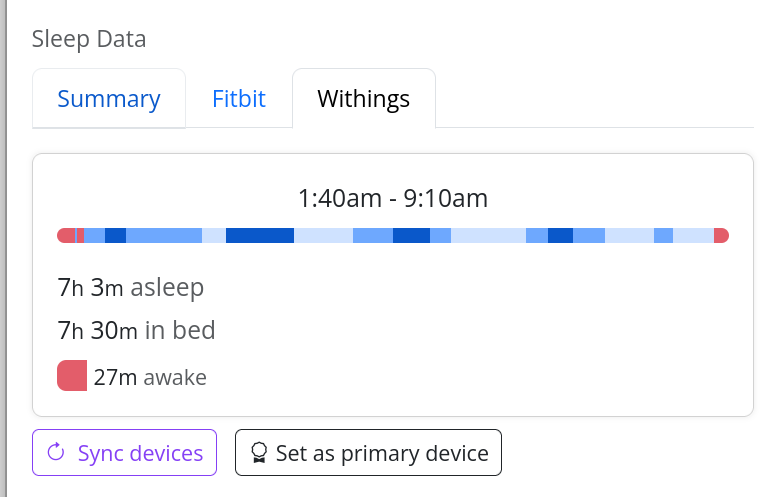Open the Fitbit sleep tab
This screenshot has height=497, width=764.
pyautogui.click(x=239, y=99)
